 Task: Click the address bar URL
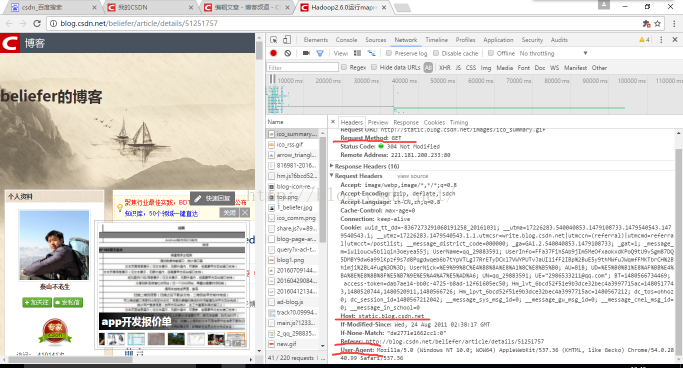pos(139,24)
